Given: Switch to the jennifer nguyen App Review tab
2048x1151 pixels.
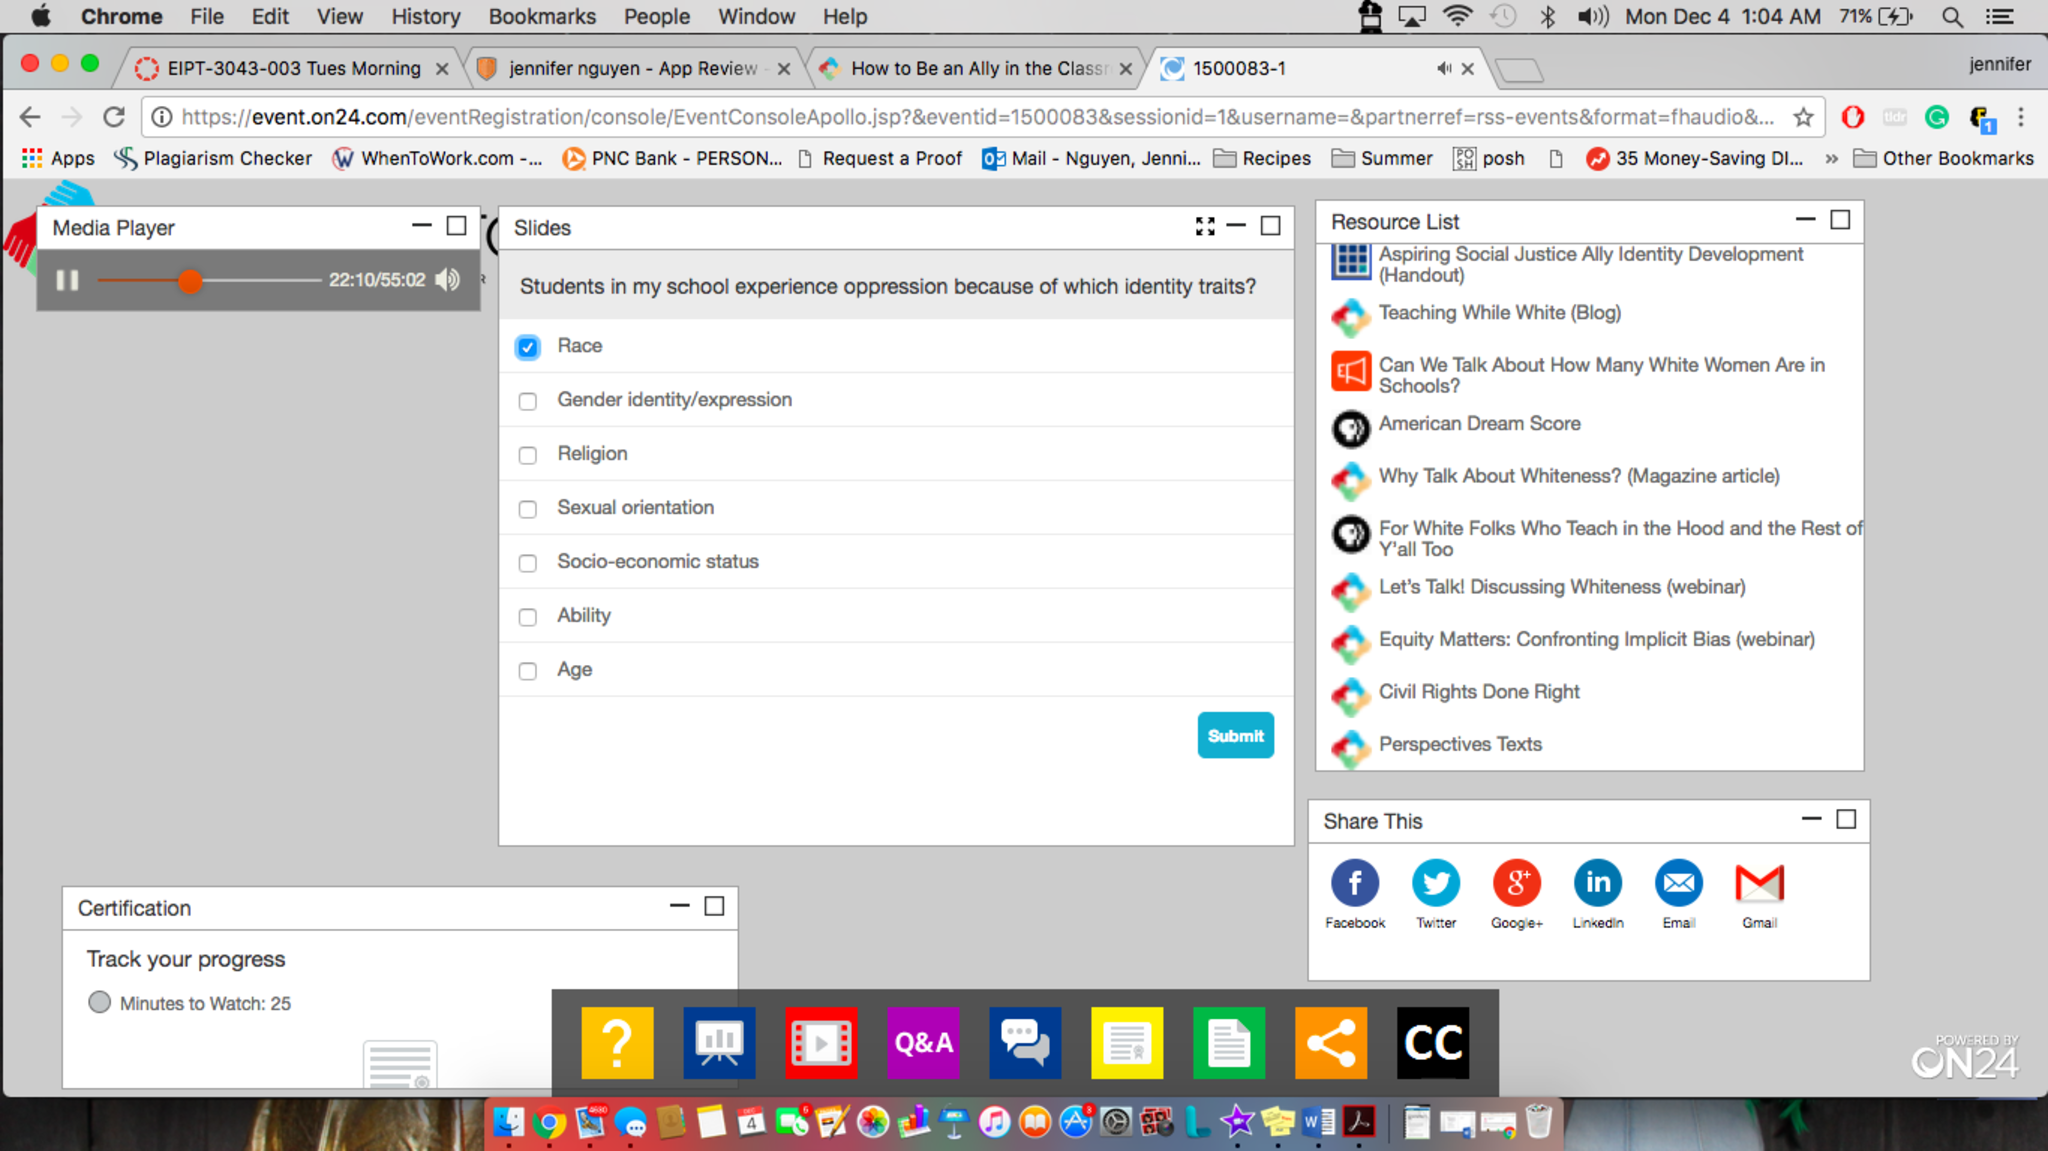Looking at the screenshot, I should tap(632, 68).
